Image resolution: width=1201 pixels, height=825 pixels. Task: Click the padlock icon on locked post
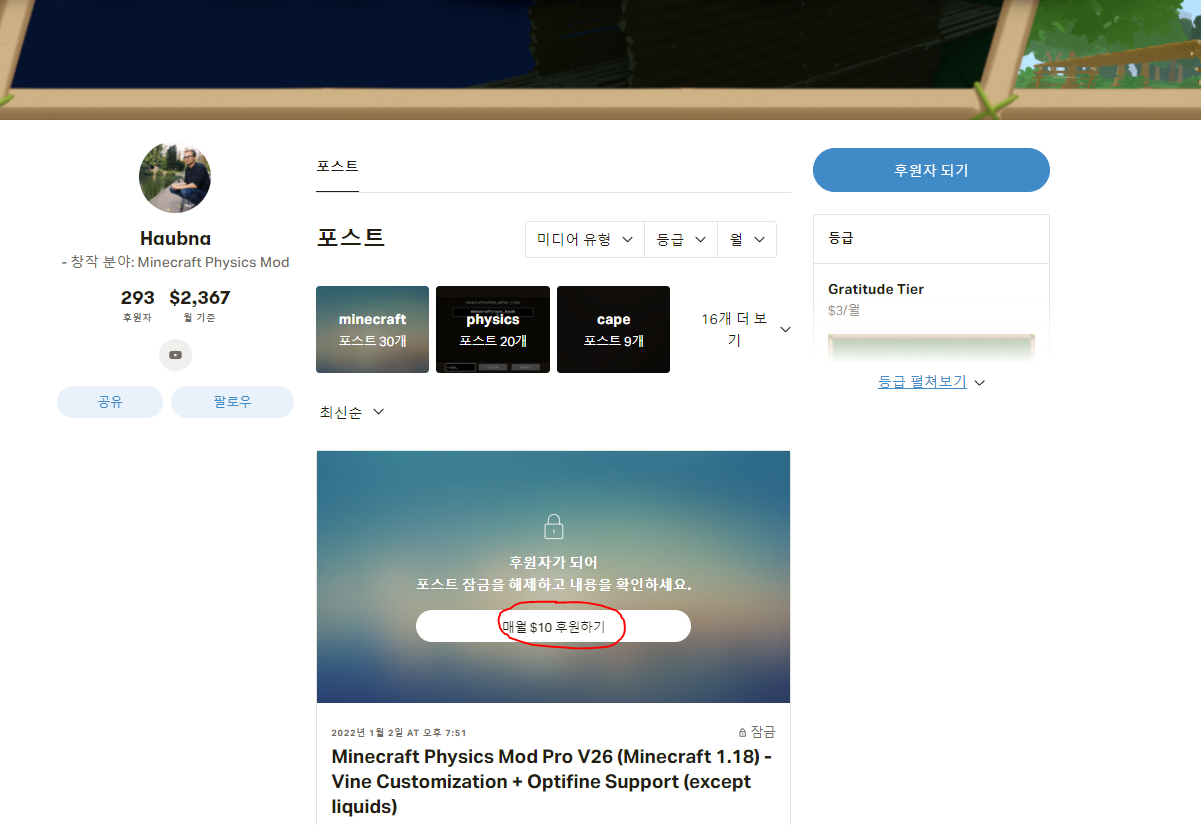[x=553, y=526]
